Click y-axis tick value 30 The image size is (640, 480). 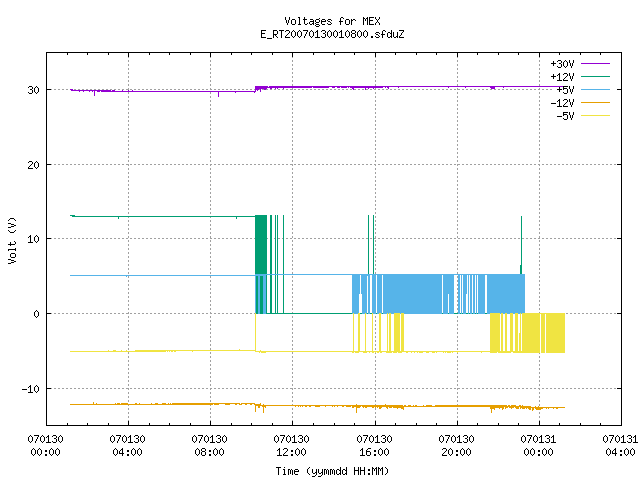click(x=33, y=90)
